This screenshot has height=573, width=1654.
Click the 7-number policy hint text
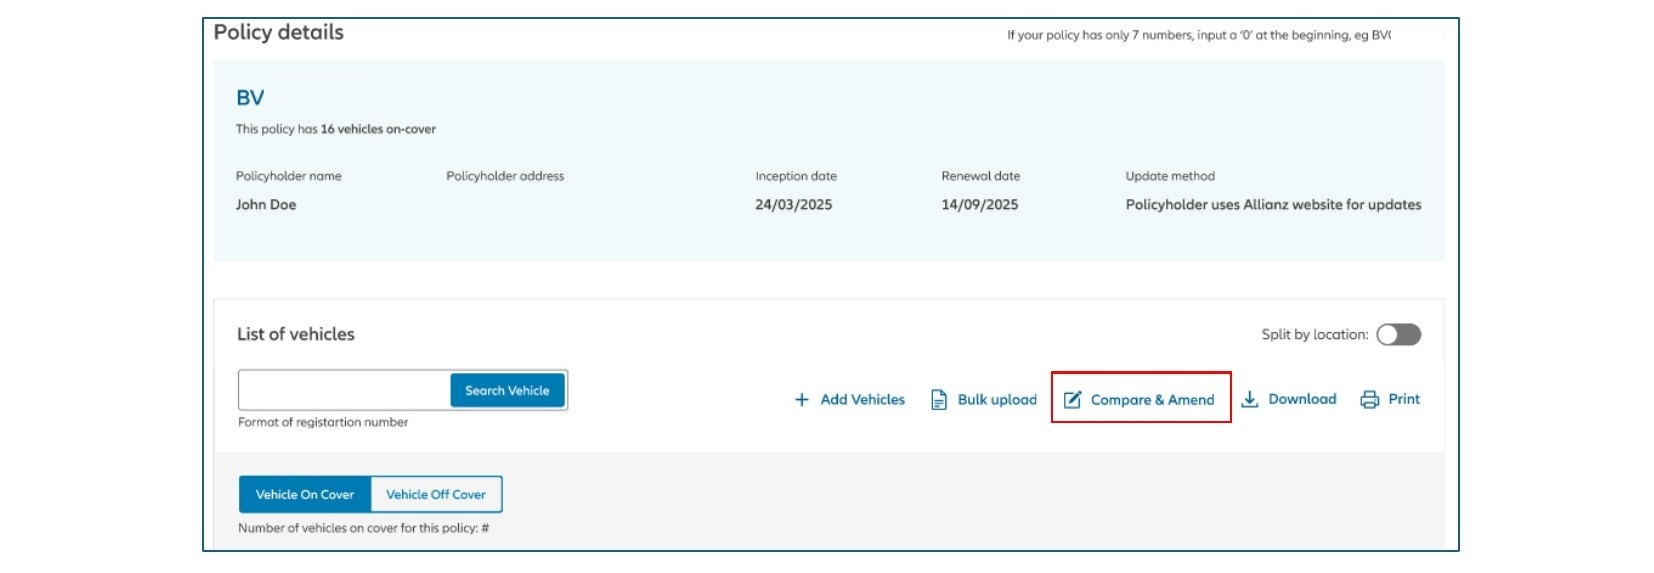point(1199,35)
